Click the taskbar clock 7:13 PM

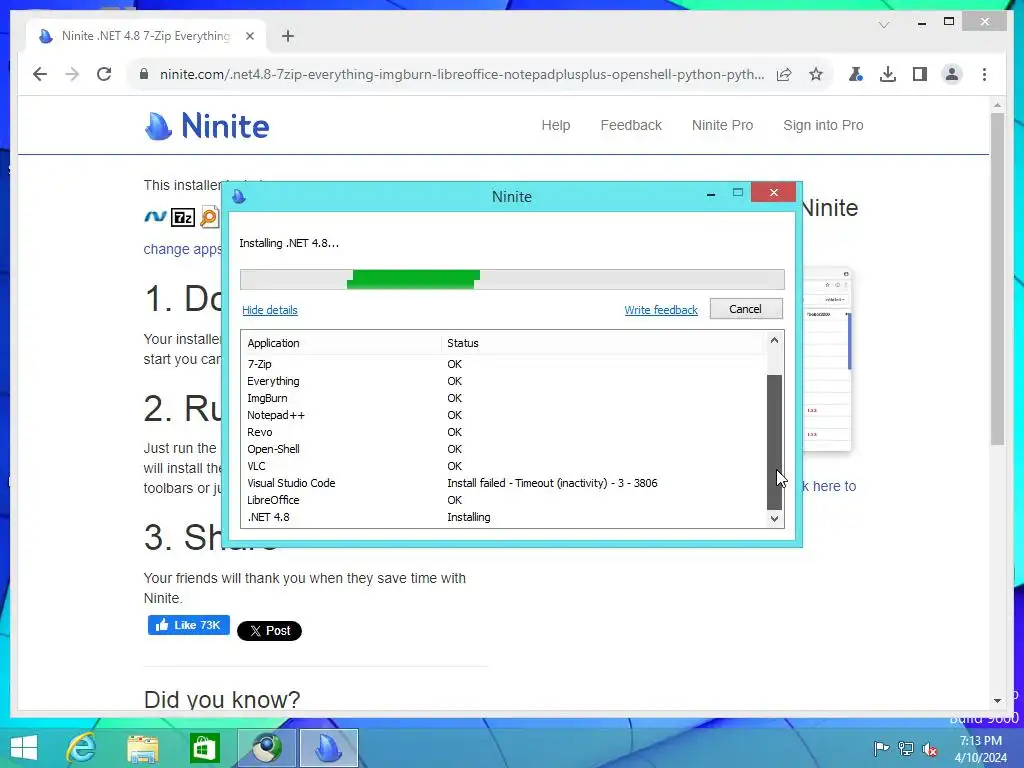(980, 749)
